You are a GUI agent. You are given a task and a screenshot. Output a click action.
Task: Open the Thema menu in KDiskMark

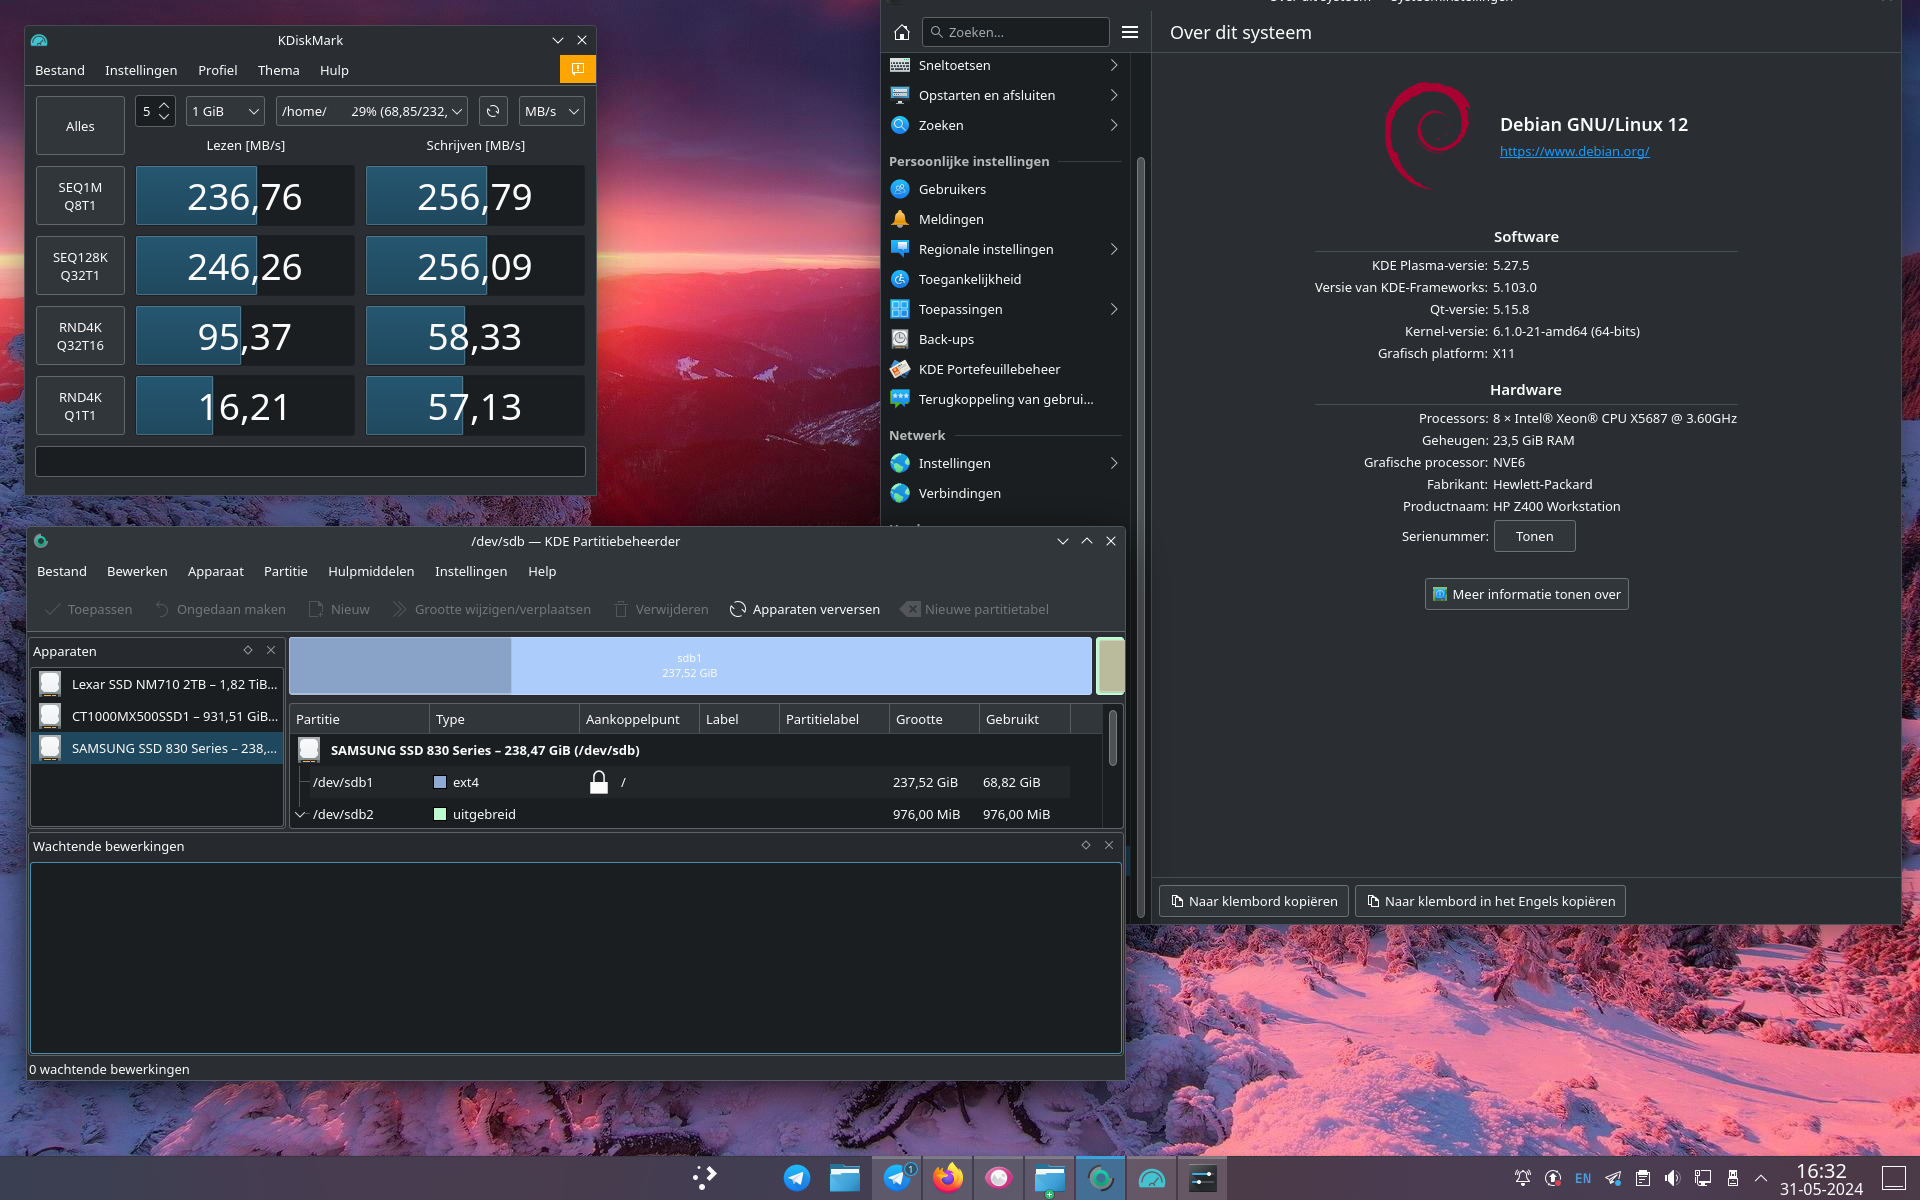pos(278,70)
